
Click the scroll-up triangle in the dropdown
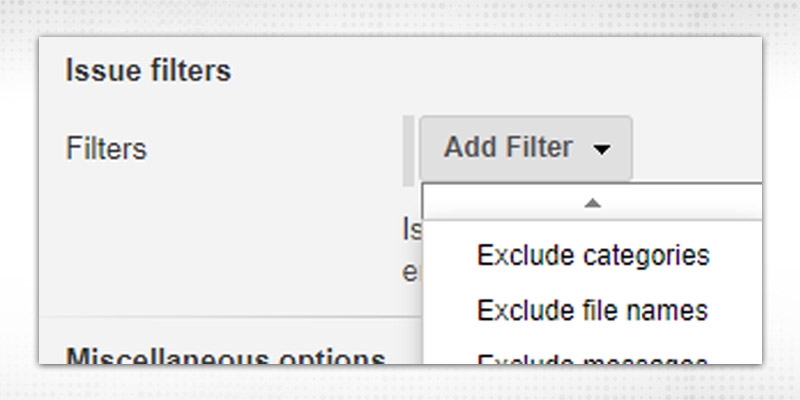tap(592, 203)
